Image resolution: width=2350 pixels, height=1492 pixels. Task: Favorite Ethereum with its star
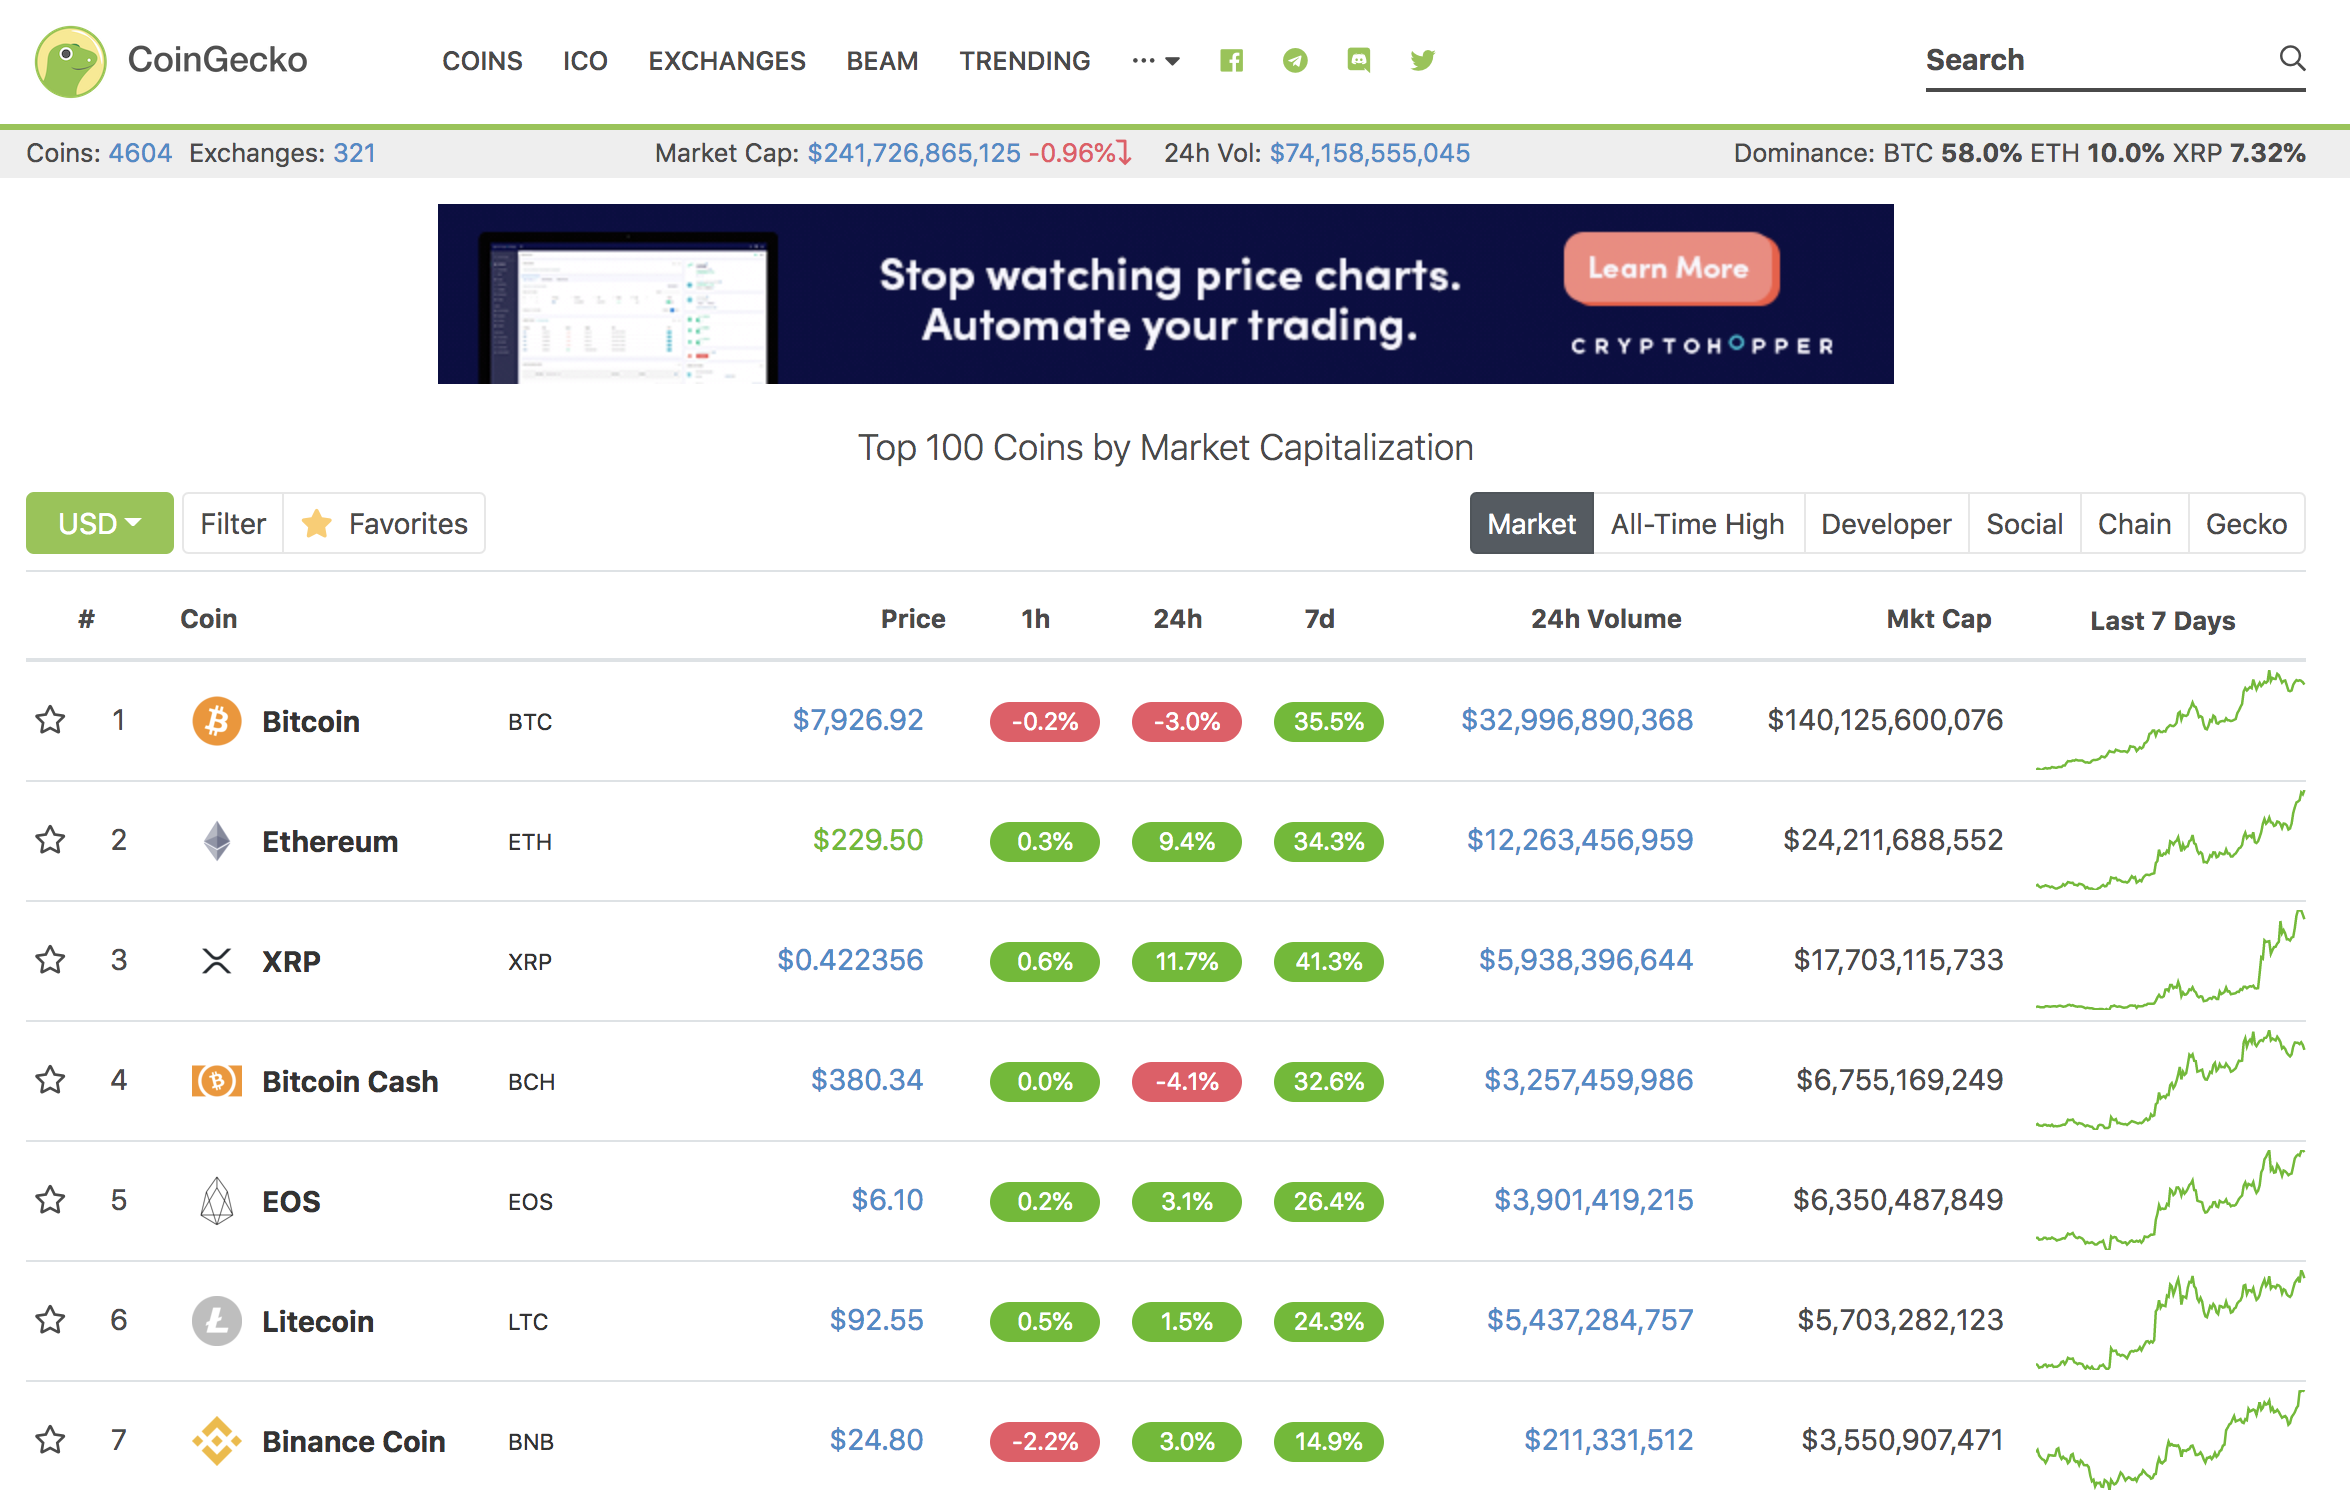(x=50, y=840)
